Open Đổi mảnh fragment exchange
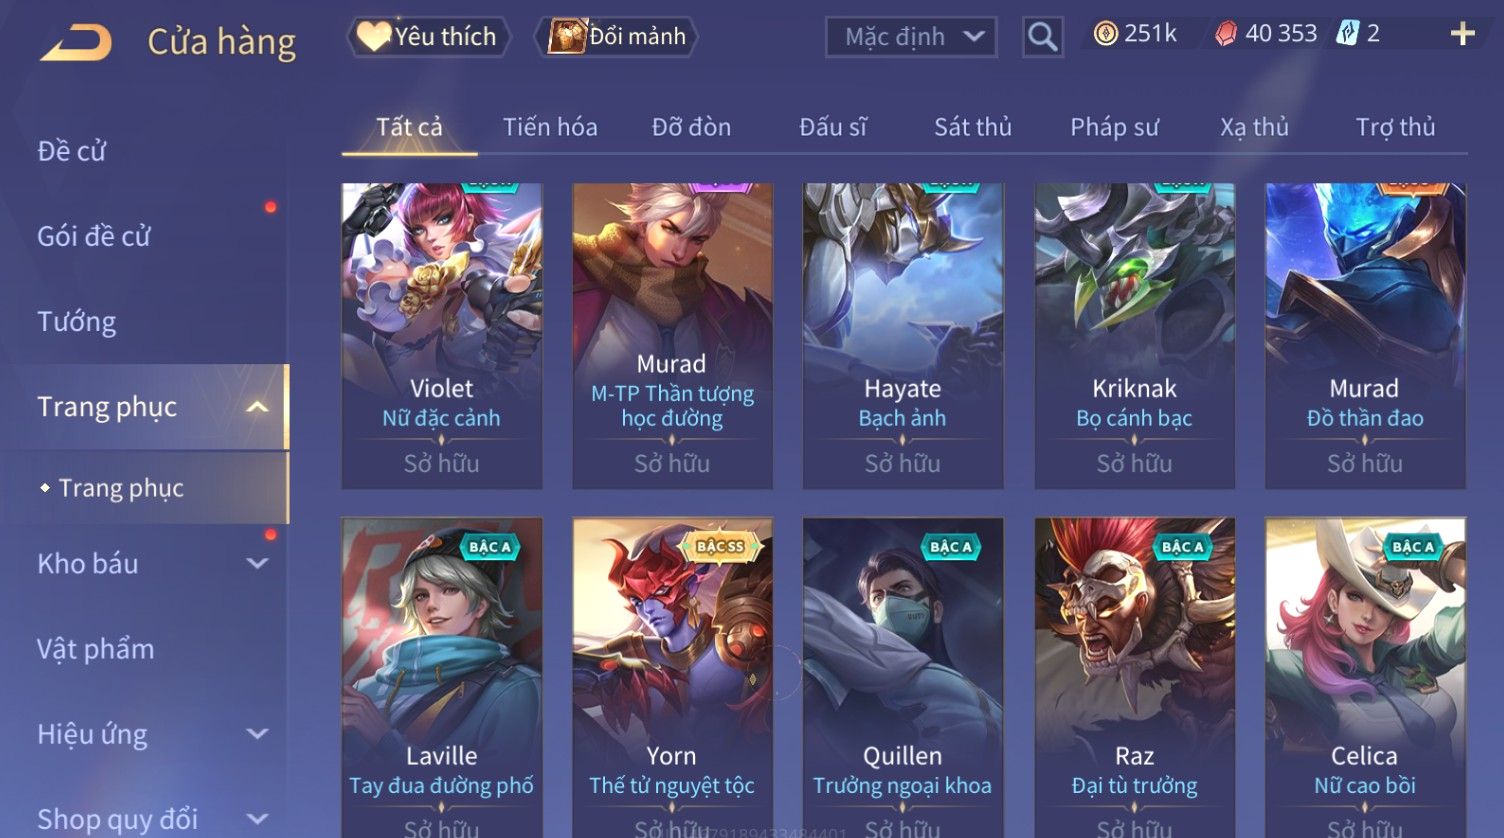The image size is (1504, 838). point(617,37)
